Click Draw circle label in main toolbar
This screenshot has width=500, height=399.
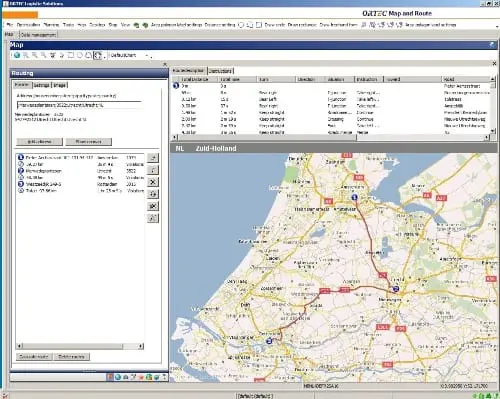(x=275, y=25)
